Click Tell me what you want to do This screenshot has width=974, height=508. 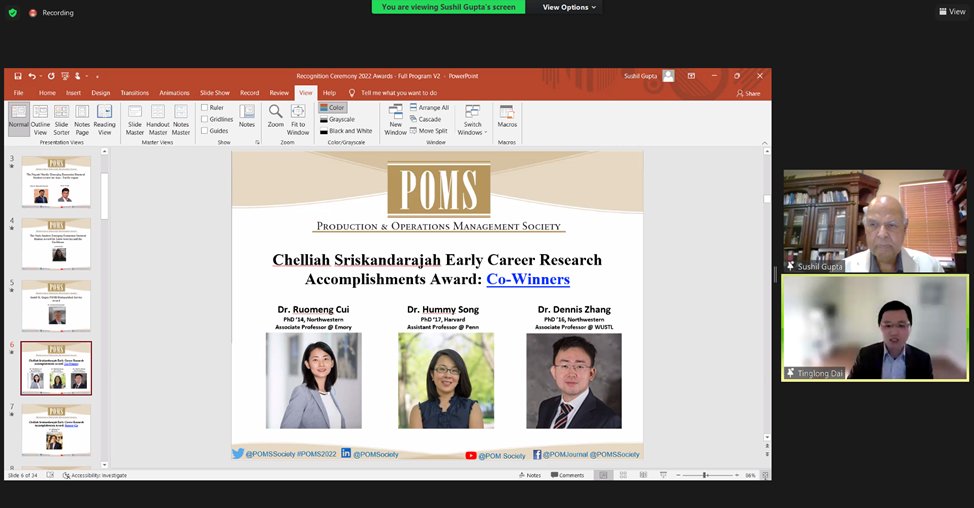[x=399, y=93]
